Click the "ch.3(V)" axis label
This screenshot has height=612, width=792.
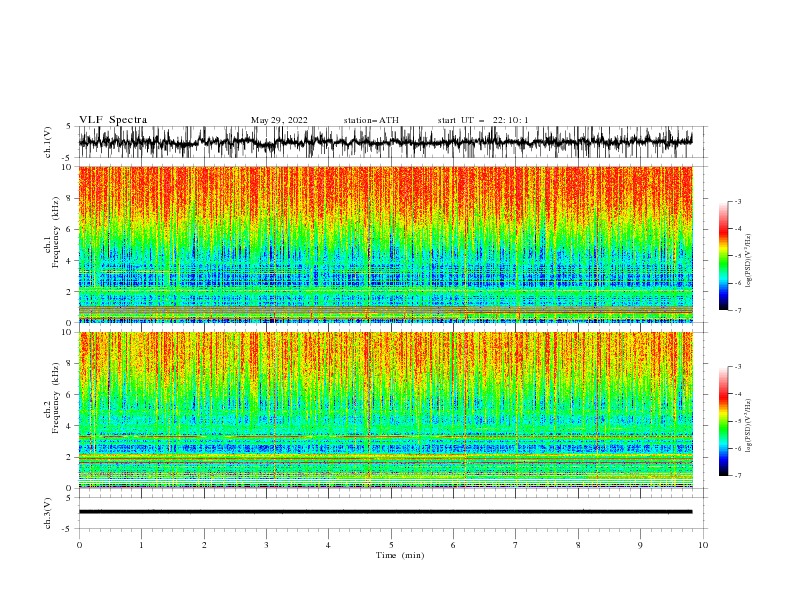click(x=48, y=513)
